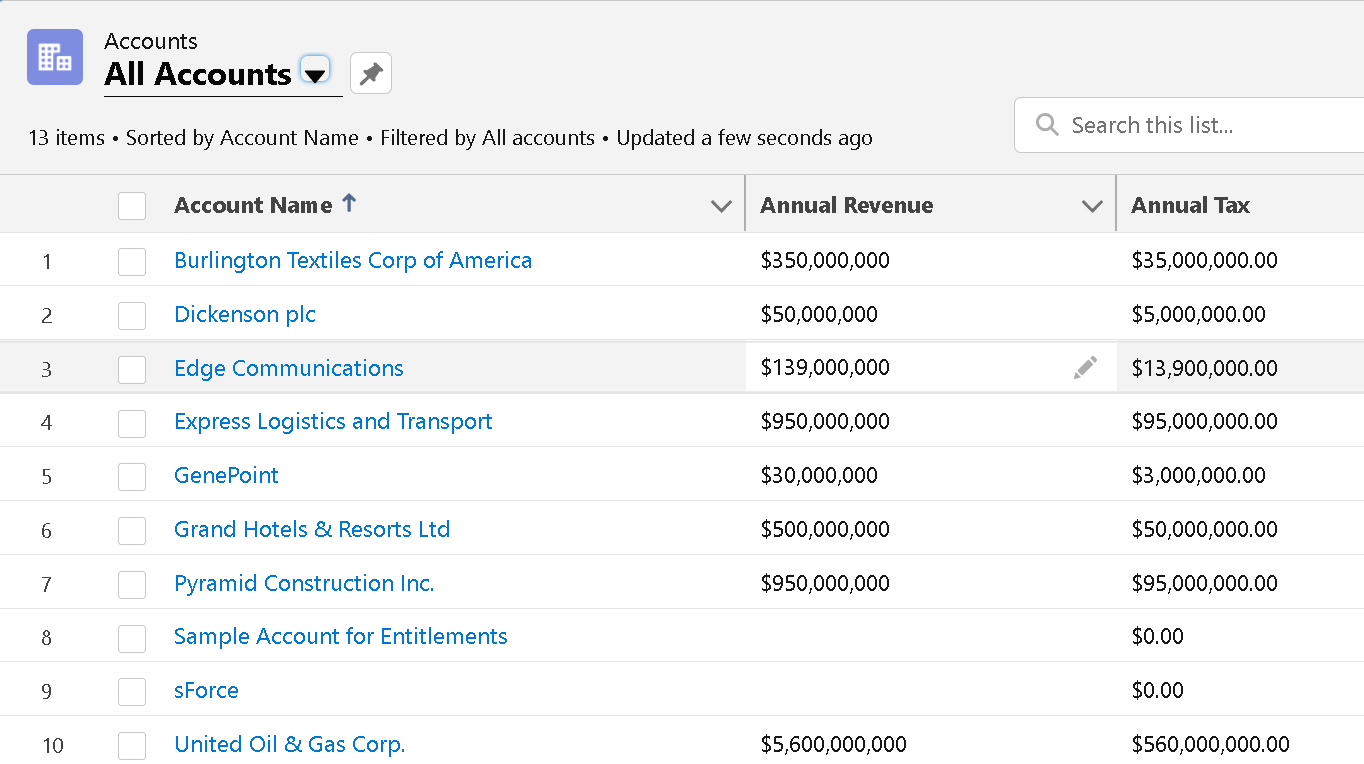Click the sort arrow on Account Name
This screenshot has width=1364, height=764.
[349, 202]
